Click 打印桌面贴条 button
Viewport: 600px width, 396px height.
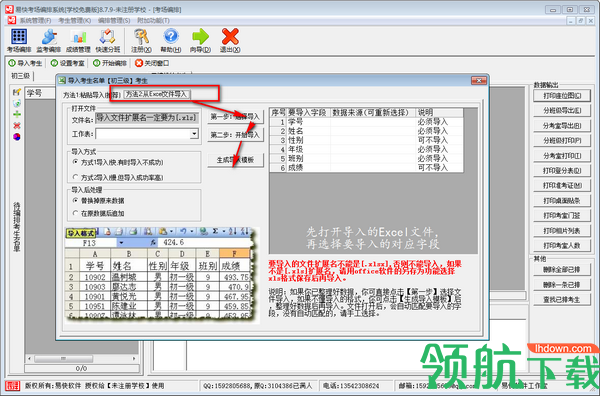(x=562, y=200)
